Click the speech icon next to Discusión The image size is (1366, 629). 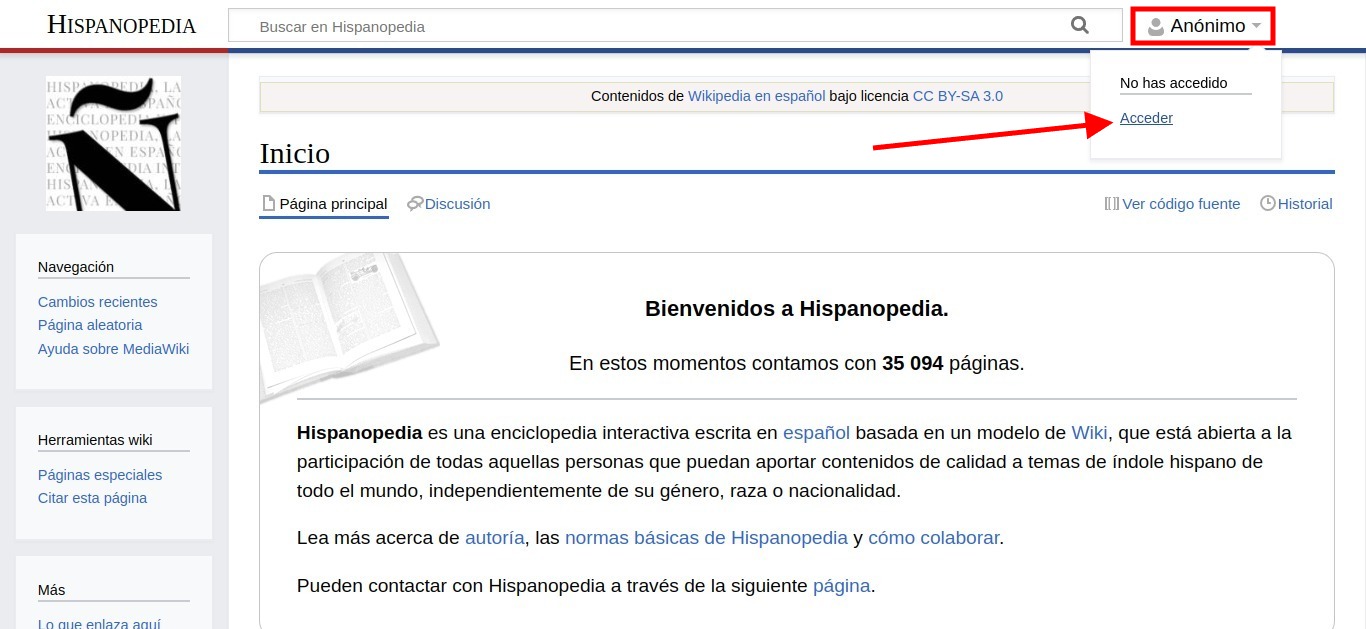415,203
